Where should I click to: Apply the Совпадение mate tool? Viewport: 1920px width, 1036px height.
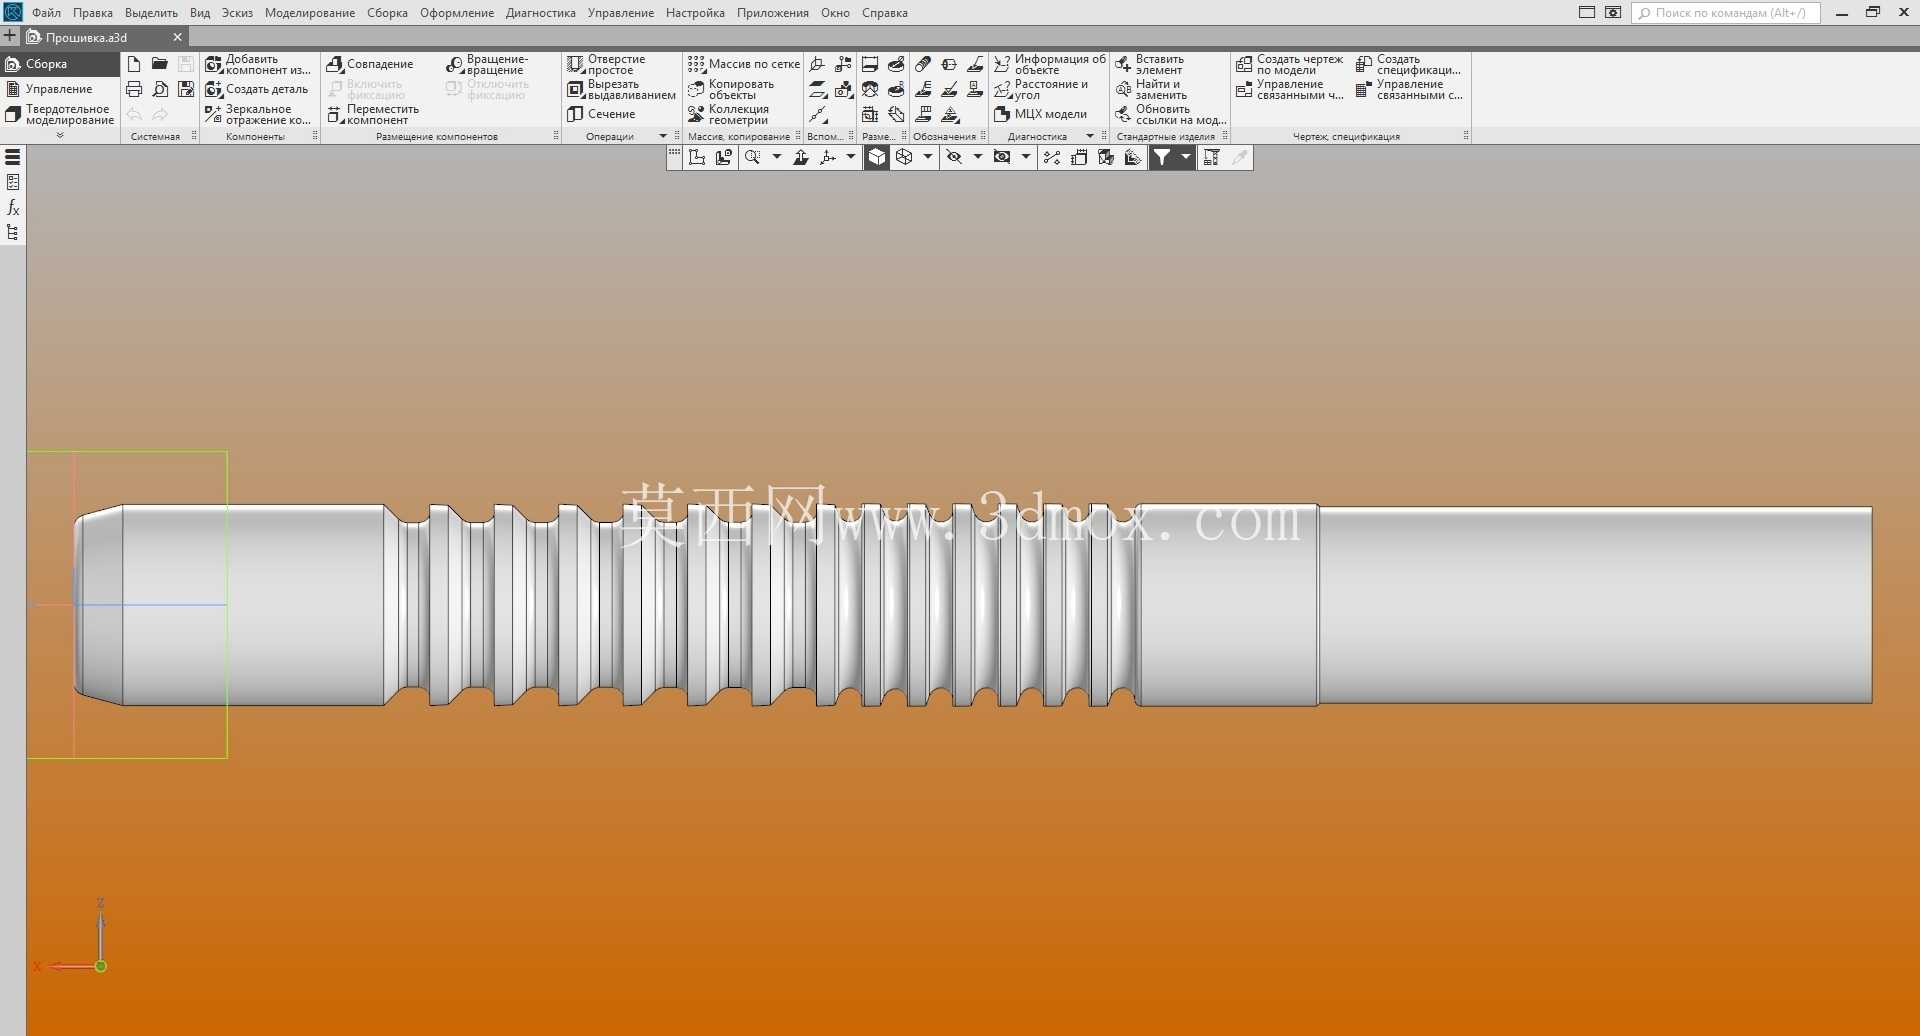point(370,64)
